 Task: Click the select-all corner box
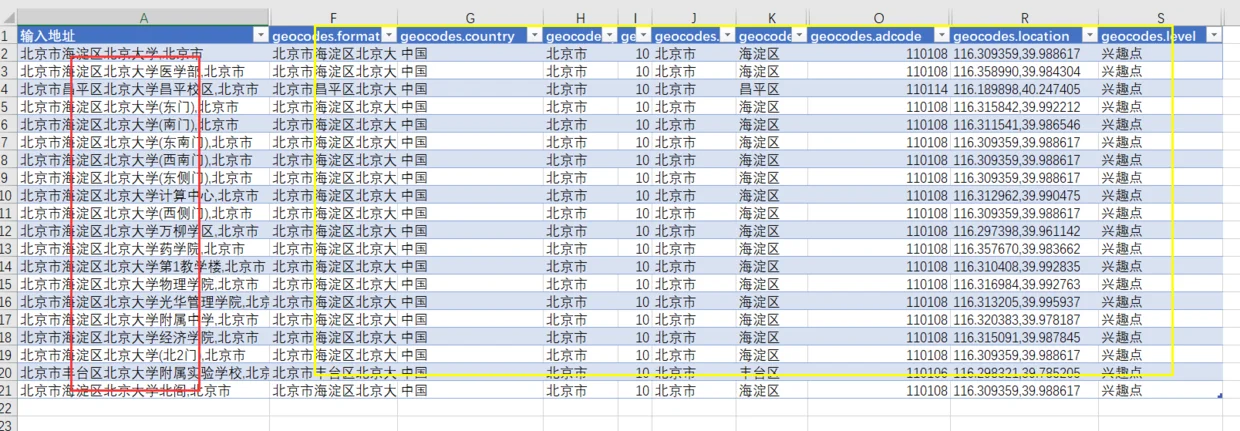click(9, 18)
